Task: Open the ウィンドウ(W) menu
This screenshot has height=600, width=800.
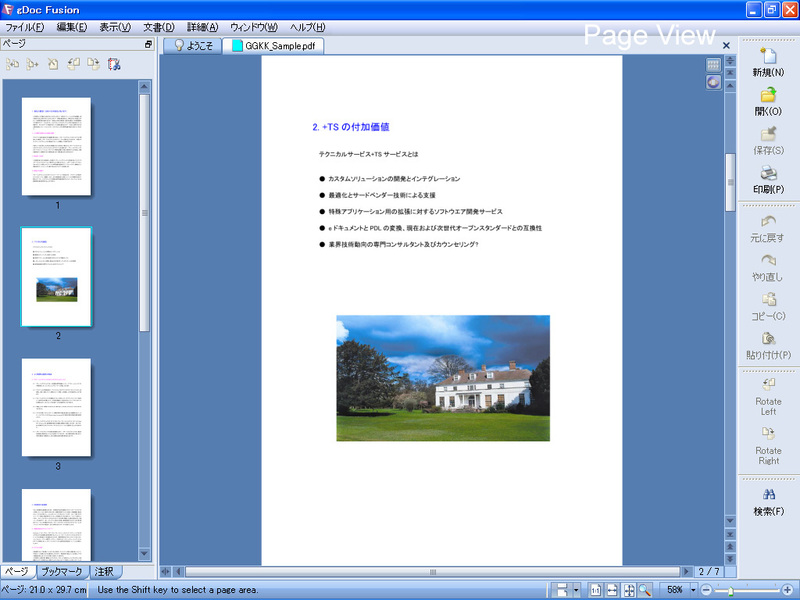Action: point(254,28)
